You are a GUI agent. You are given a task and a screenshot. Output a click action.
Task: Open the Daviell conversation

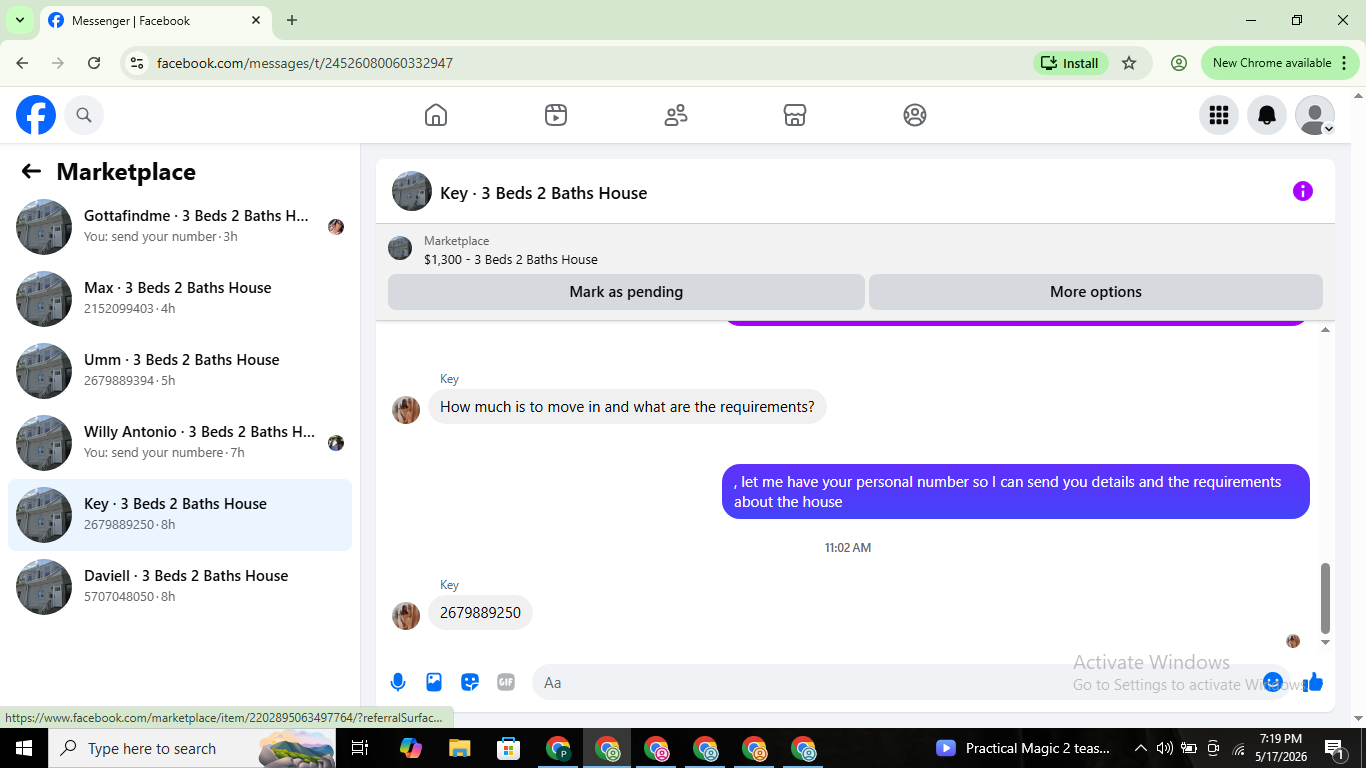pyautogui.click(x=180, y=587)
